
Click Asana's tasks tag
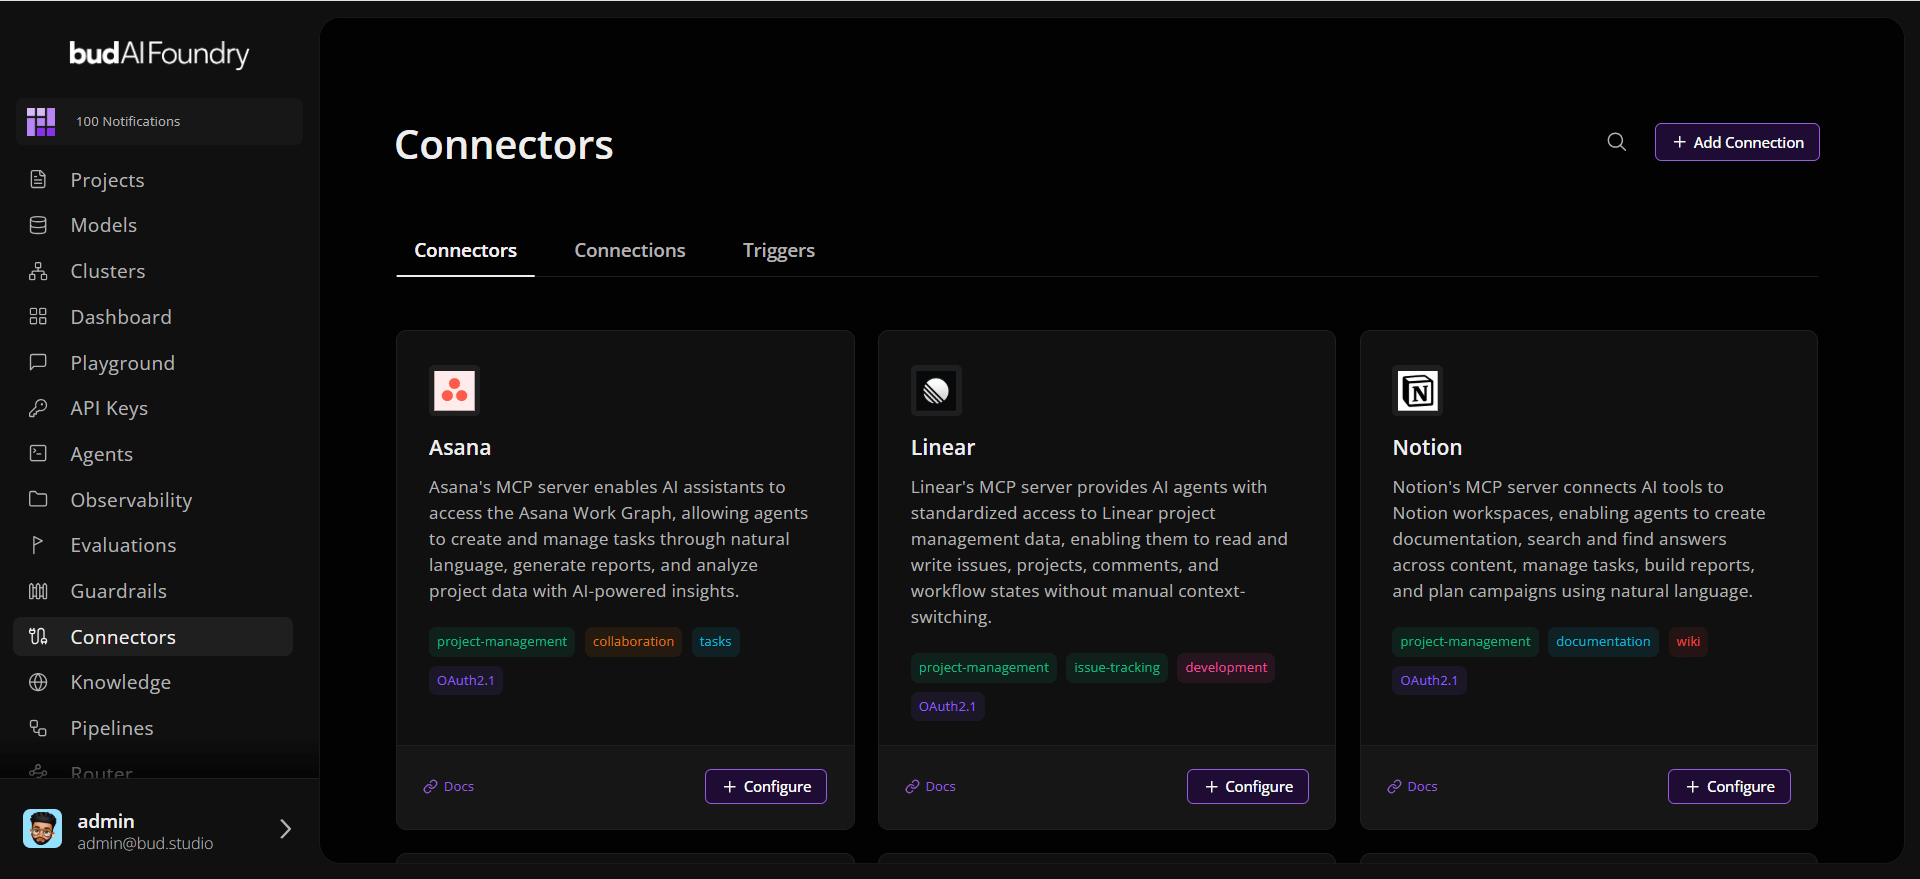(715, 641)
